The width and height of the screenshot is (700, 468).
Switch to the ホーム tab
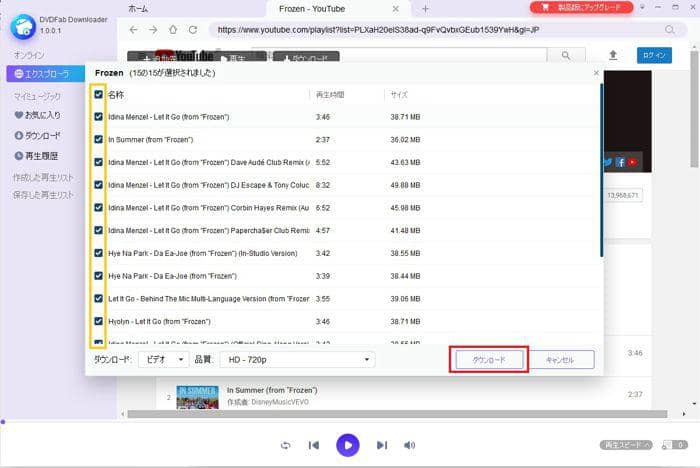[x=138, y=9]
